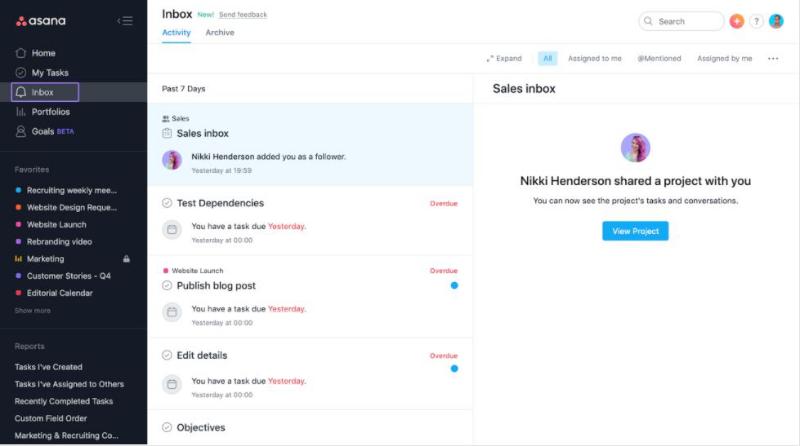Click the calendar icon under Test Dependencies

coord(172,230)
